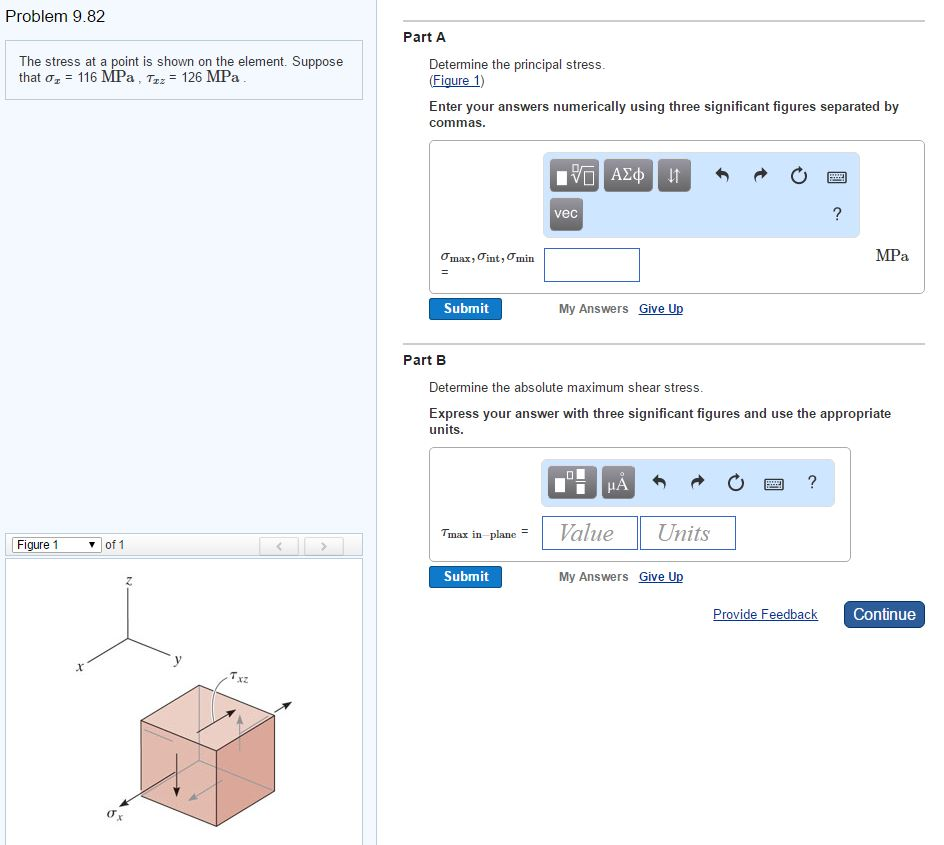
Task: Open the Figure 1 selector dropdown
Action: 57,545
